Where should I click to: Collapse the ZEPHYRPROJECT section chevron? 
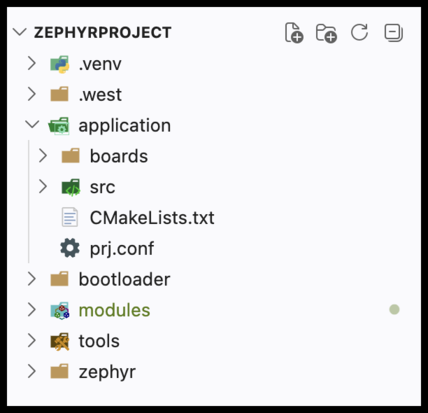pos(20,32)
